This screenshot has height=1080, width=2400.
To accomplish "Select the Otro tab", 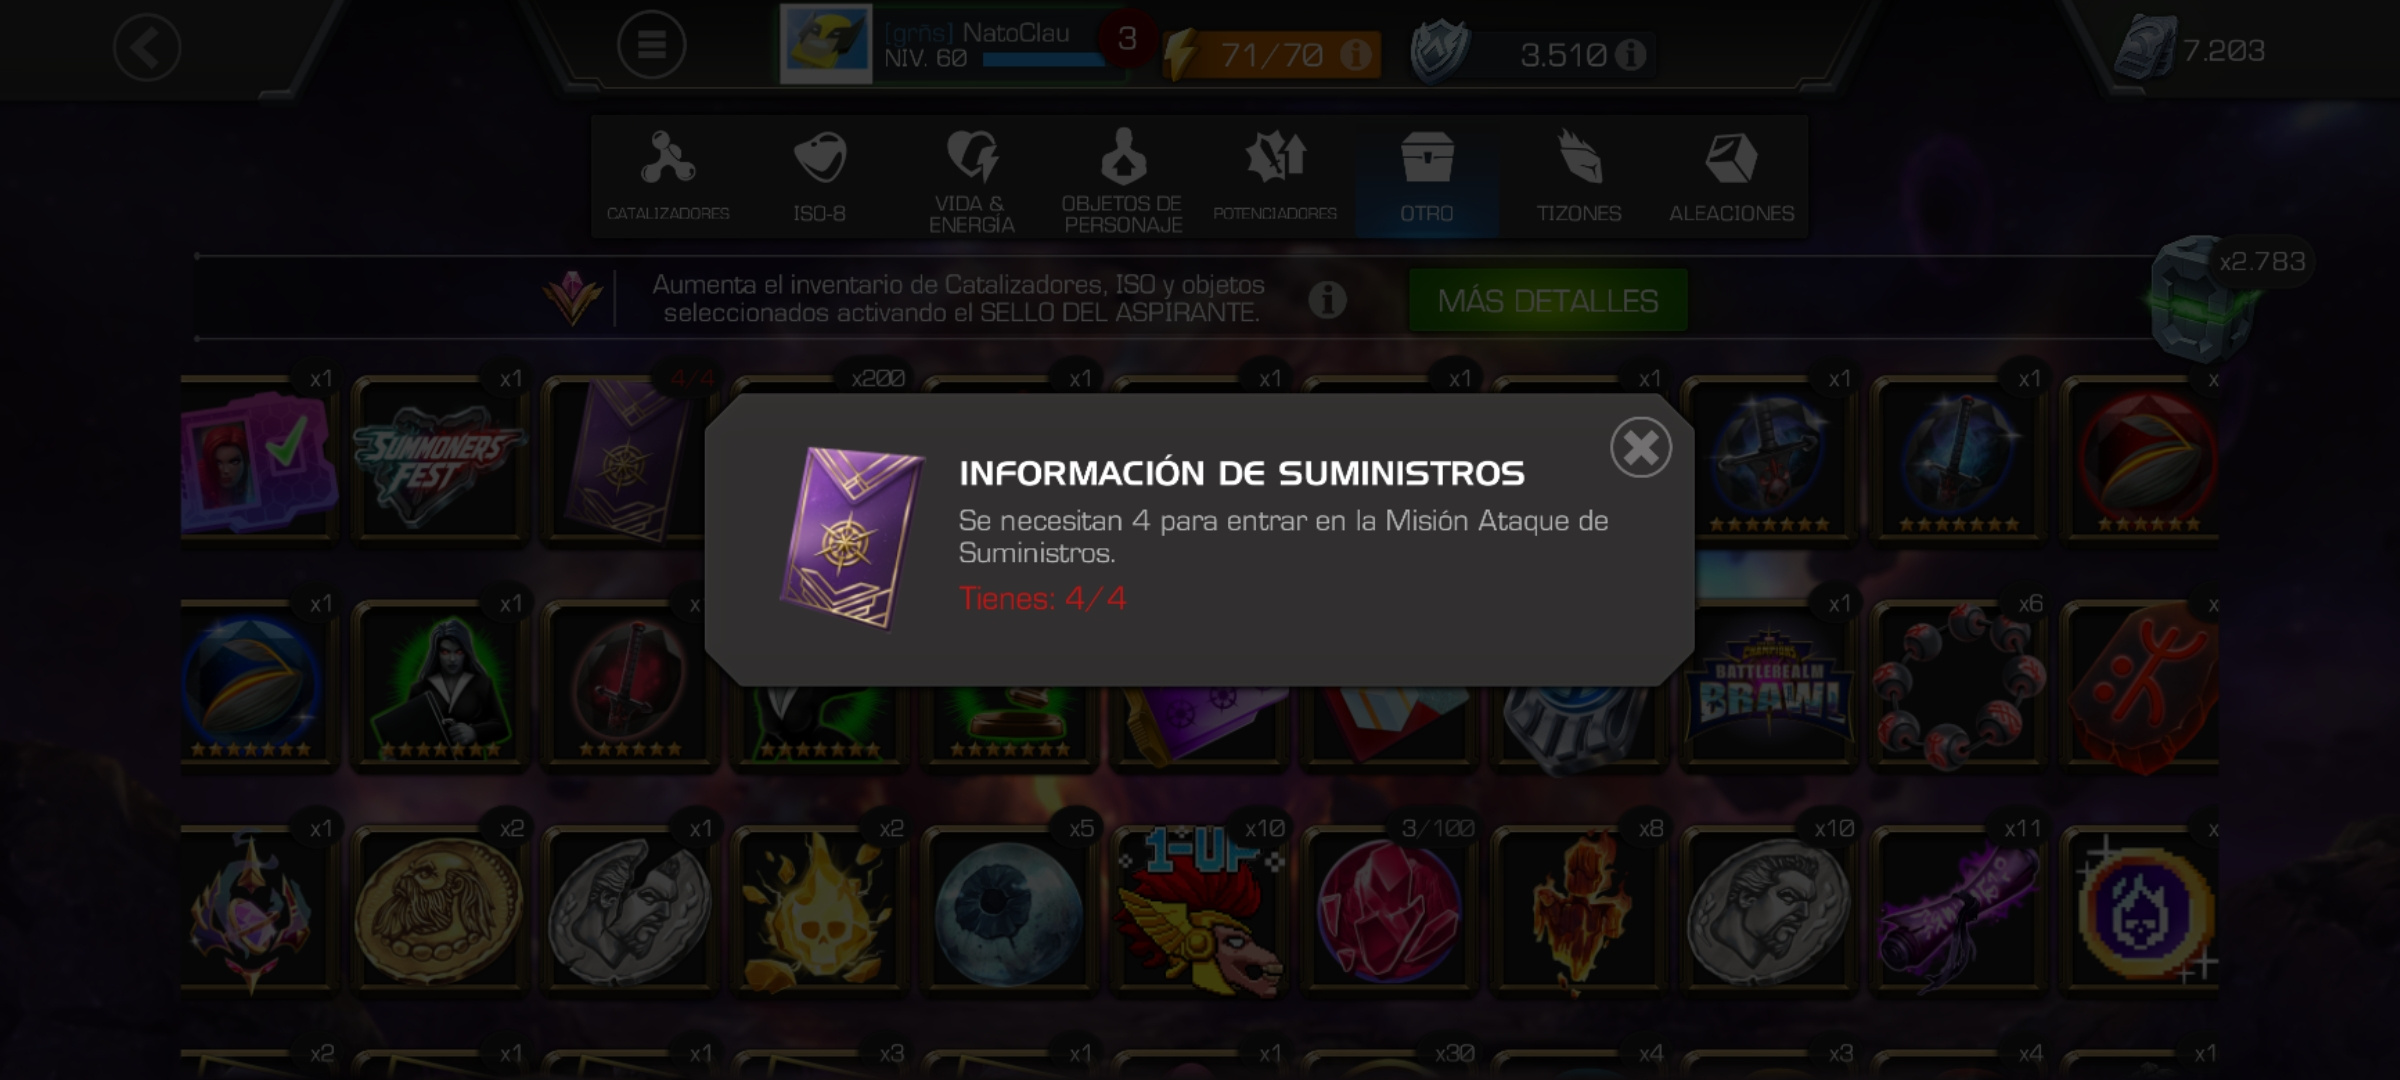I will [1427, 177].
